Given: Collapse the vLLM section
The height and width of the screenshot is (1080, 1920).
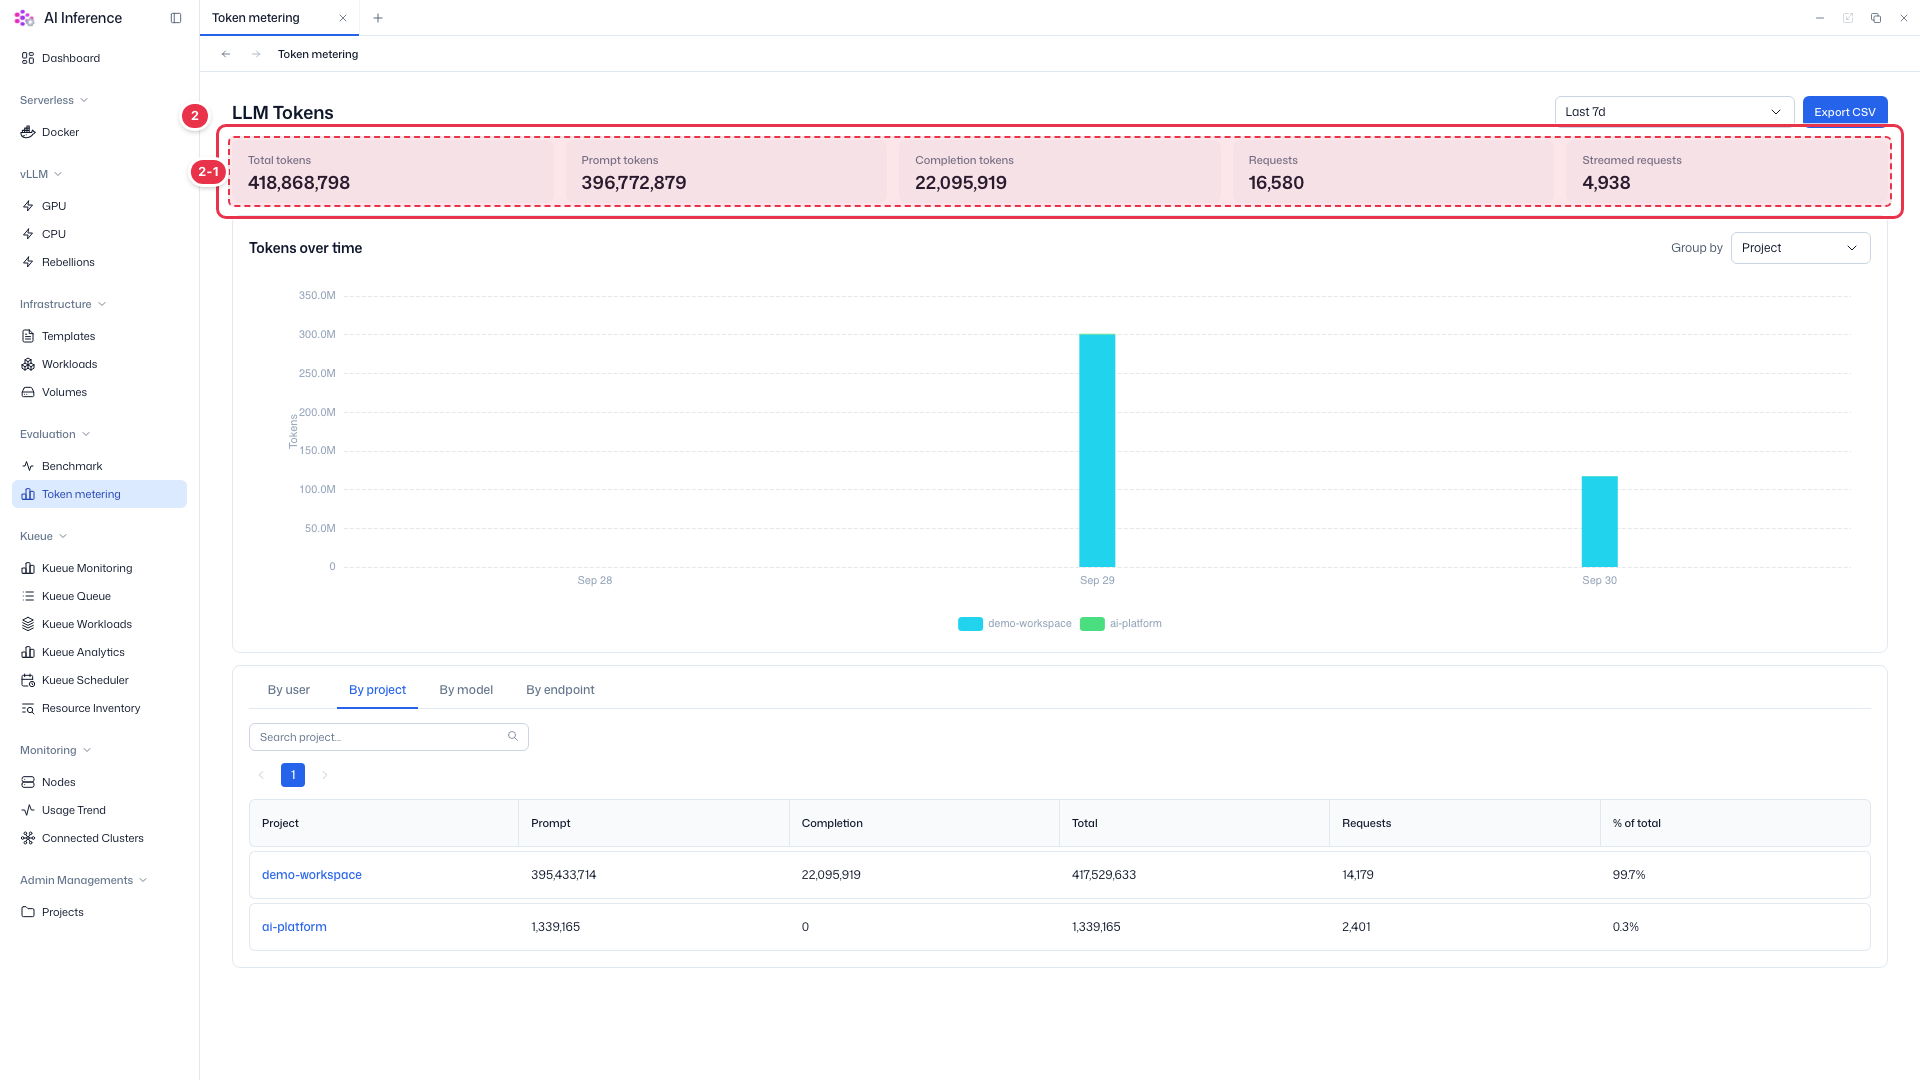Looking at the screenshot, I should point(41,174).
